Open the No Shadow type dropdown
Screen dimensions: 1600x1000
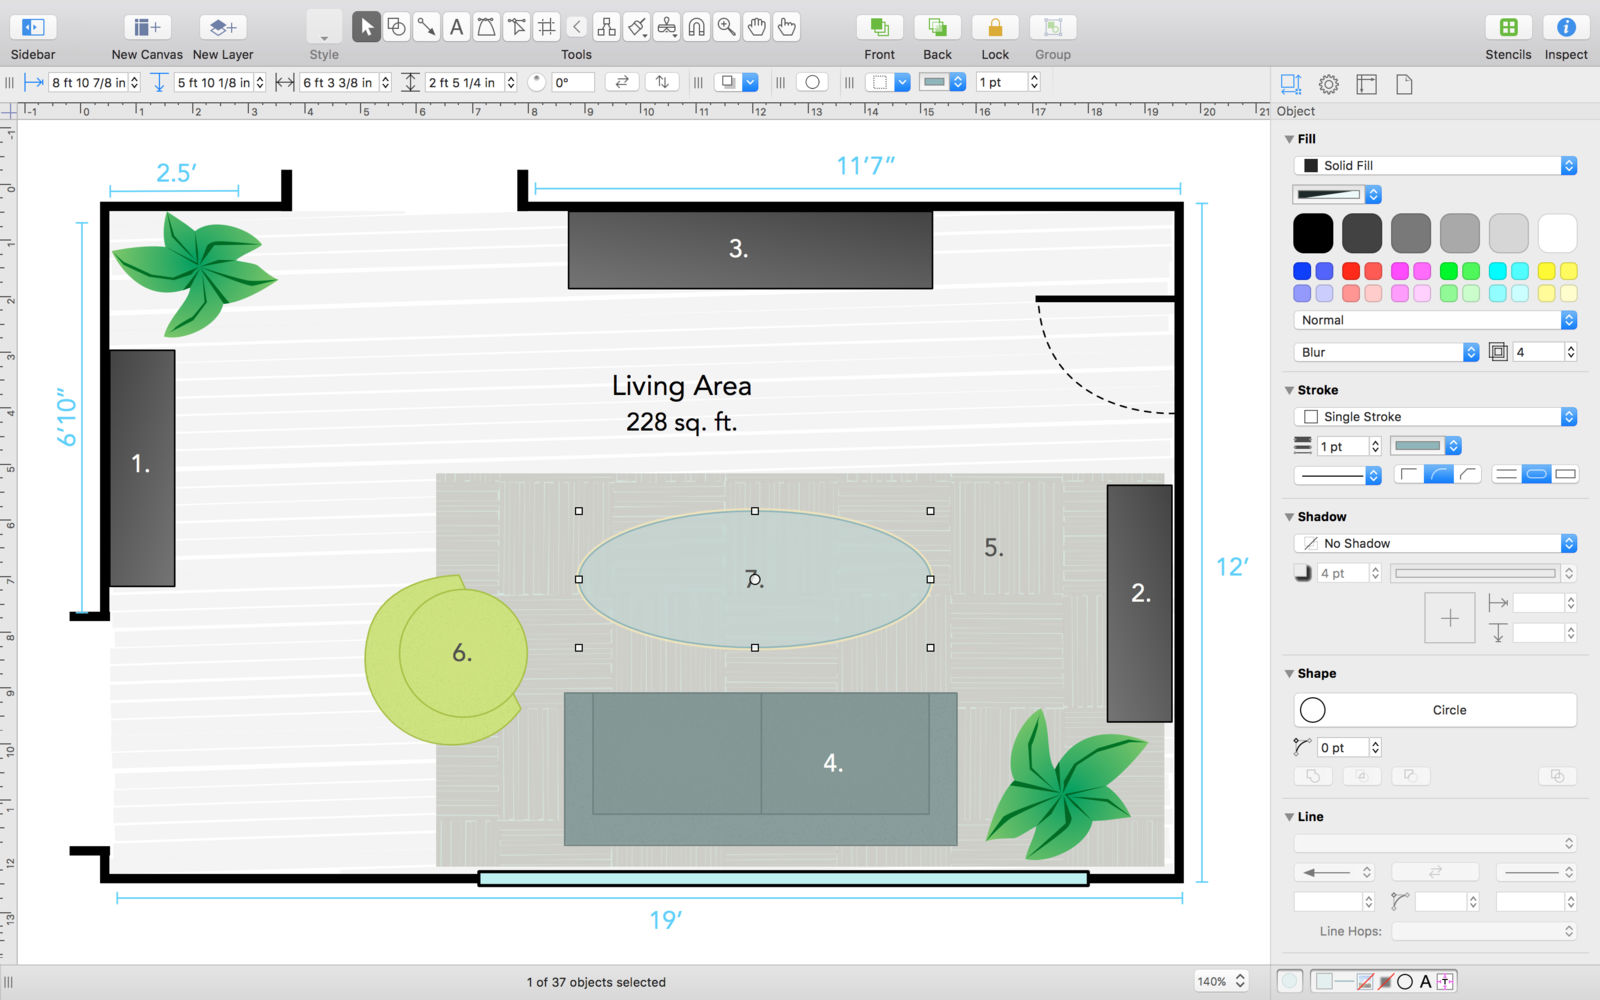(x=1436, y=544)
